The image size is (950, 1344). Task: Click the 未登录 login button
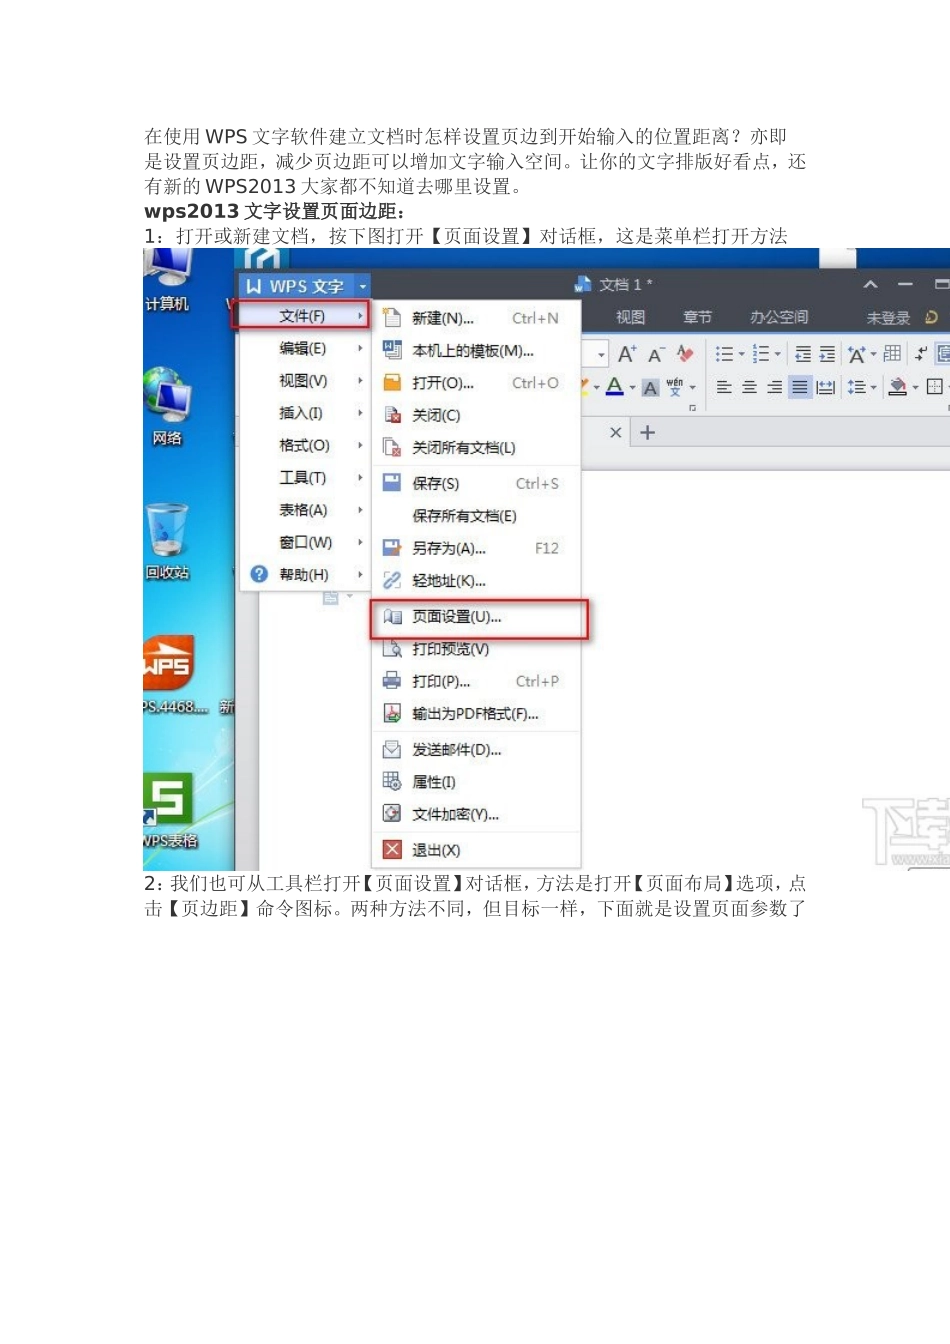(x=889, y=318)
